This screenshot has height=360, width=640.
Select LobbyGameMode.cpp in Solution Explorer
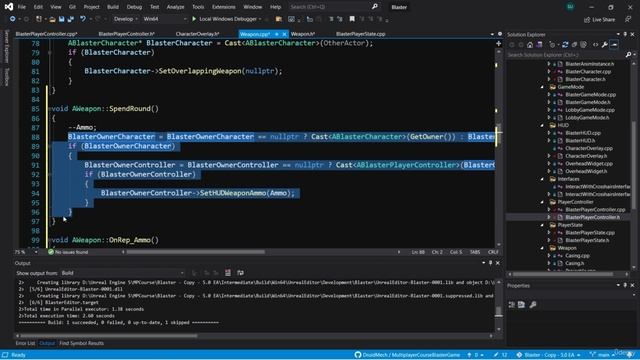pos(590,110)
